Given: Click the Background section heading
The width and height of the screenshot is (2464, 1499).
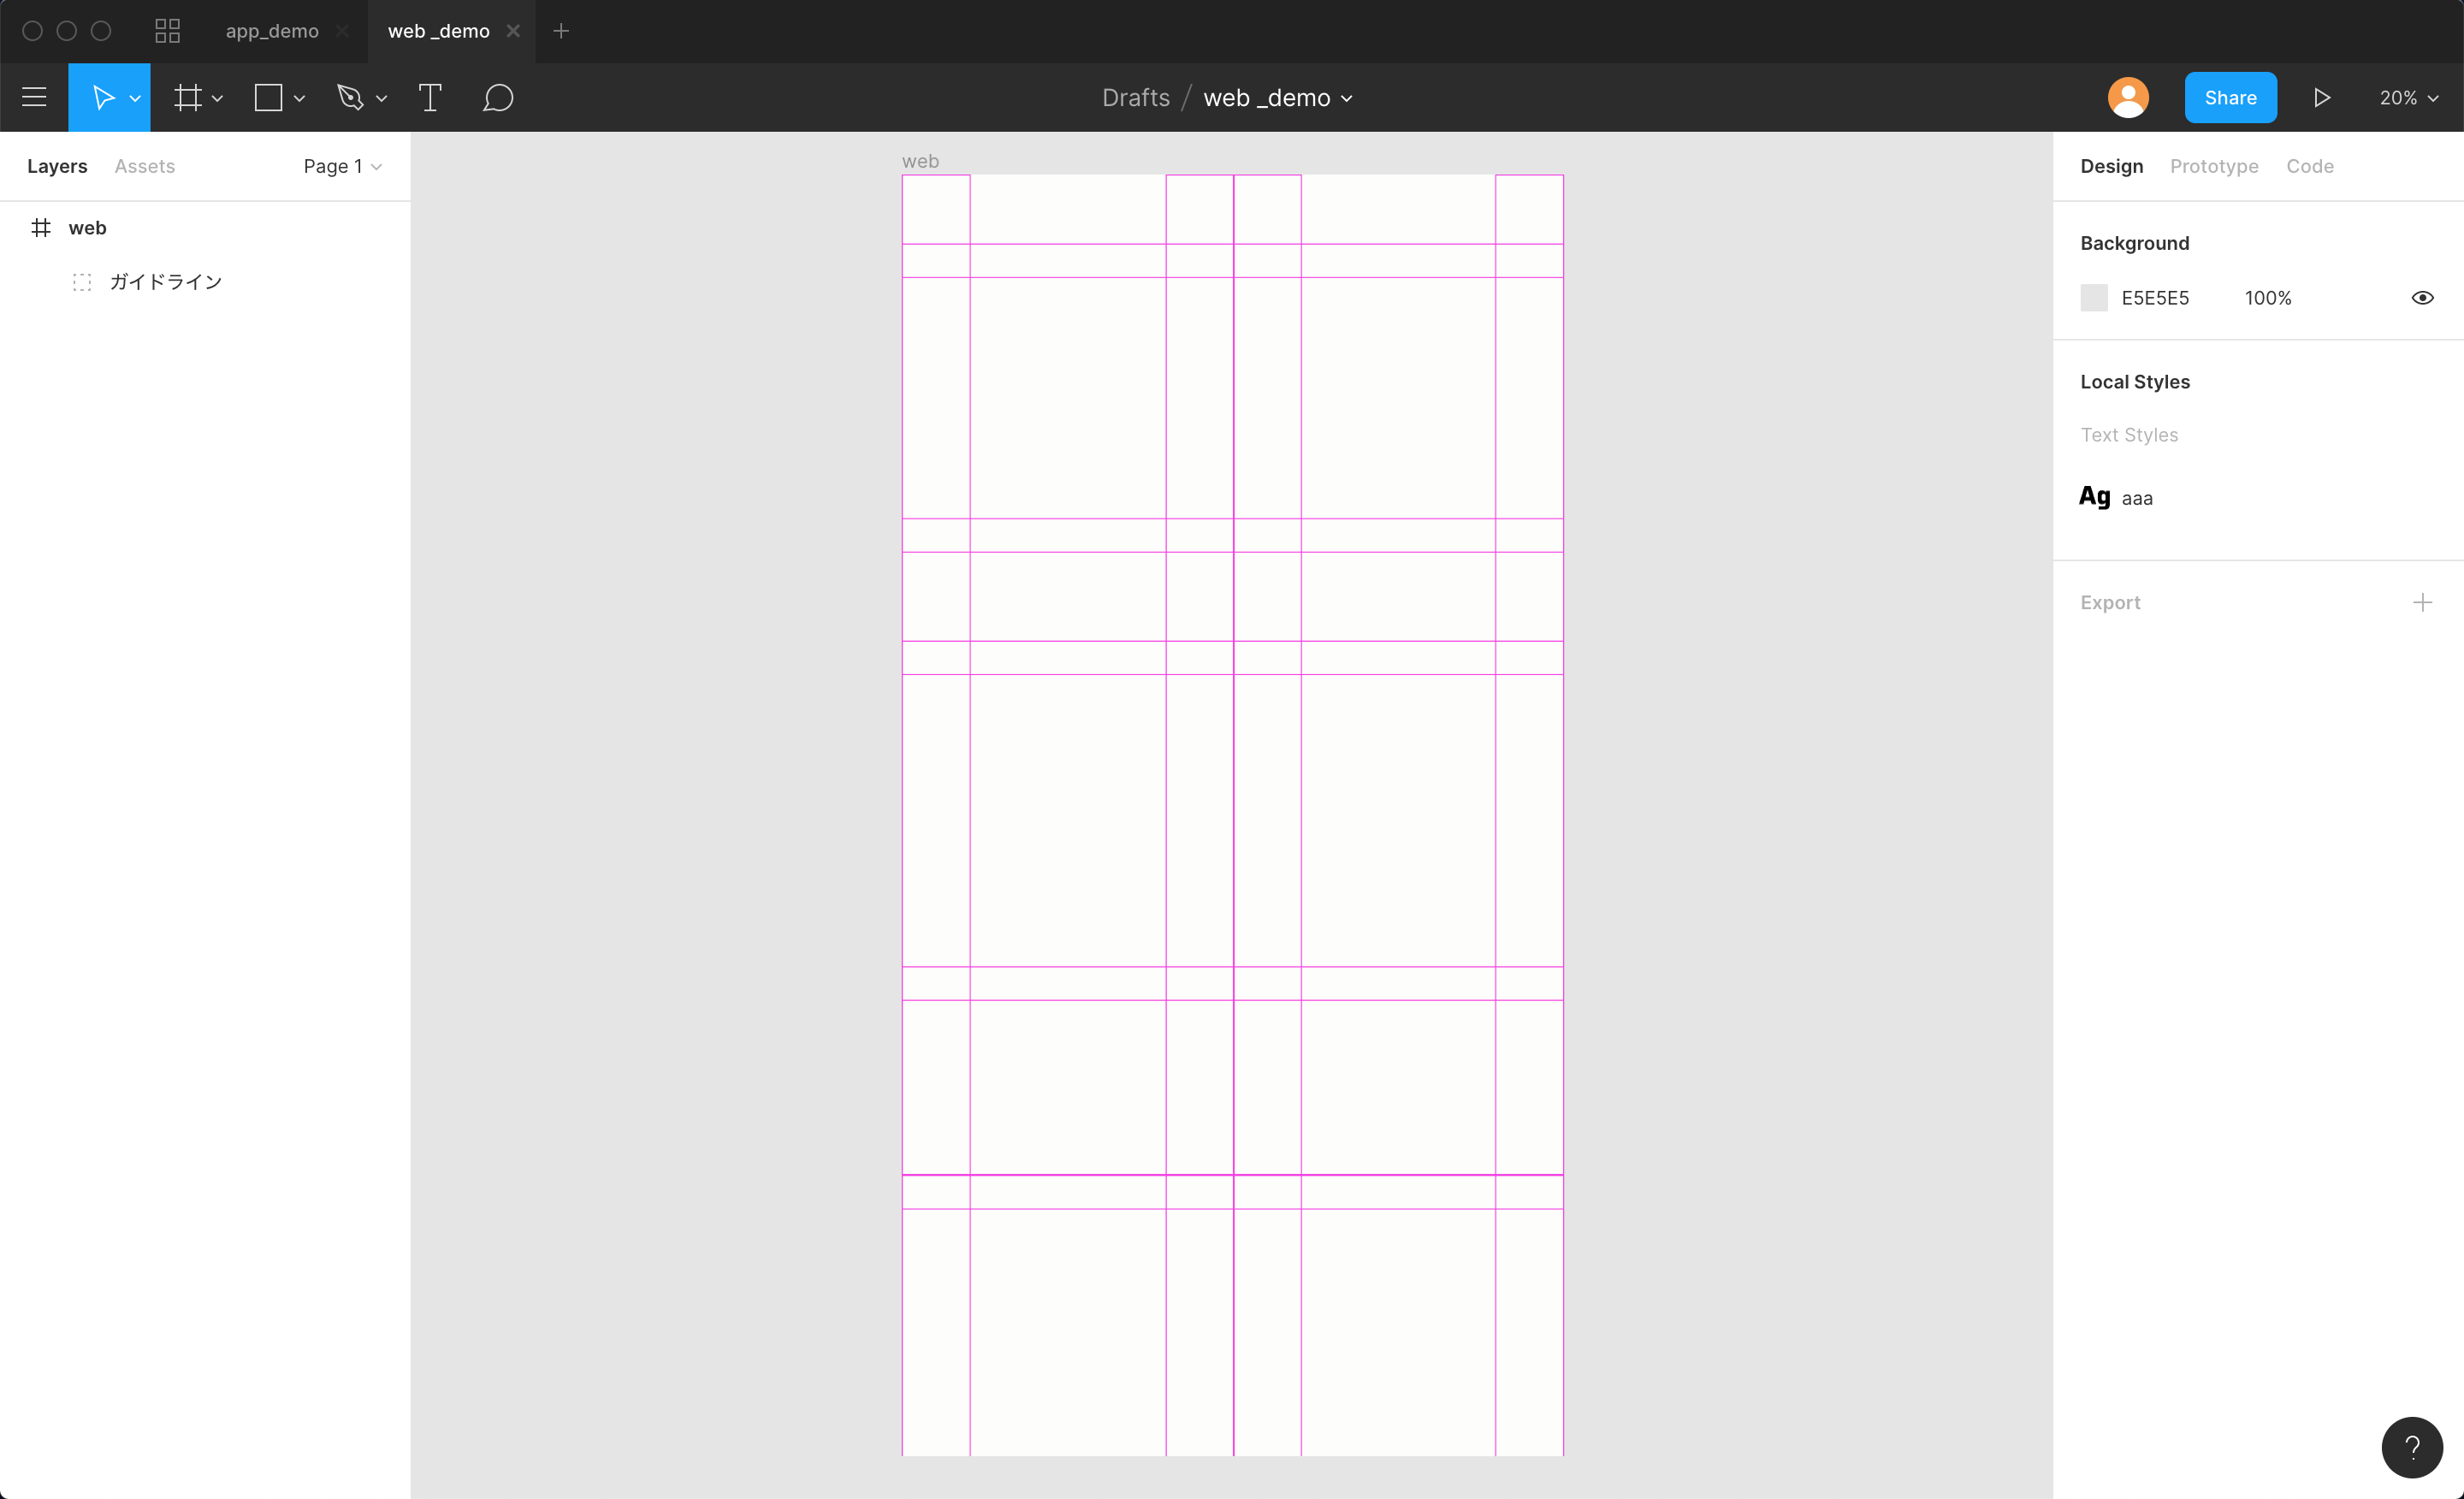Looking at the screenshot, I should [2134, 243].
